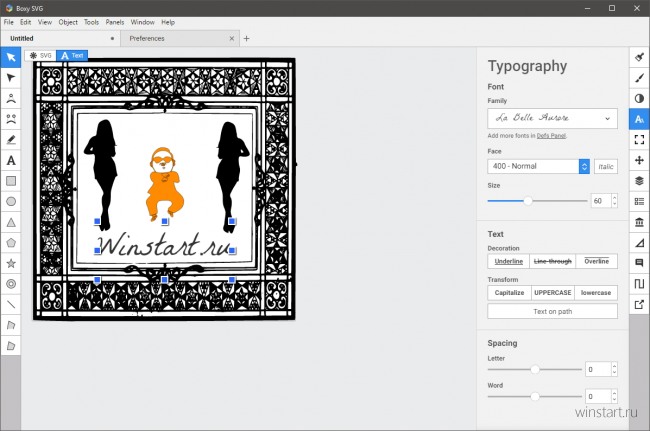Click the font Size stepper arrows
650x431 pixels.
[x=614, y=201]
